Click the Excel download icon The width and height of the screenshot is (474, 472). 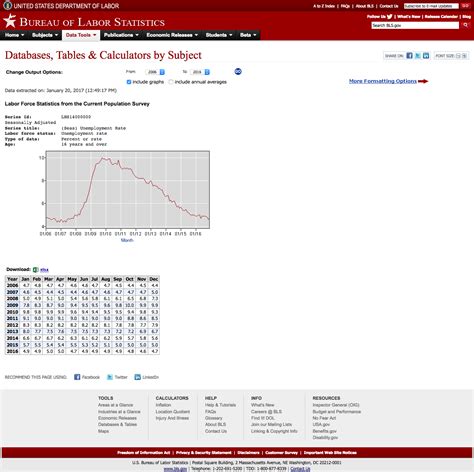36,269
